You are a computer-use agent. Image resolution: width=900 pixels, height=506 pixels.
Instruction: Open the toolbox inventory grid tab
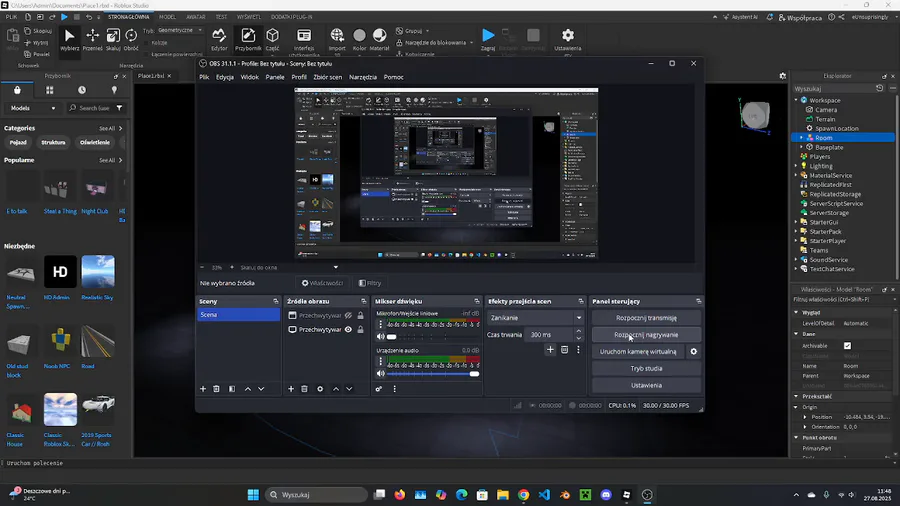[x=49, y=90]
